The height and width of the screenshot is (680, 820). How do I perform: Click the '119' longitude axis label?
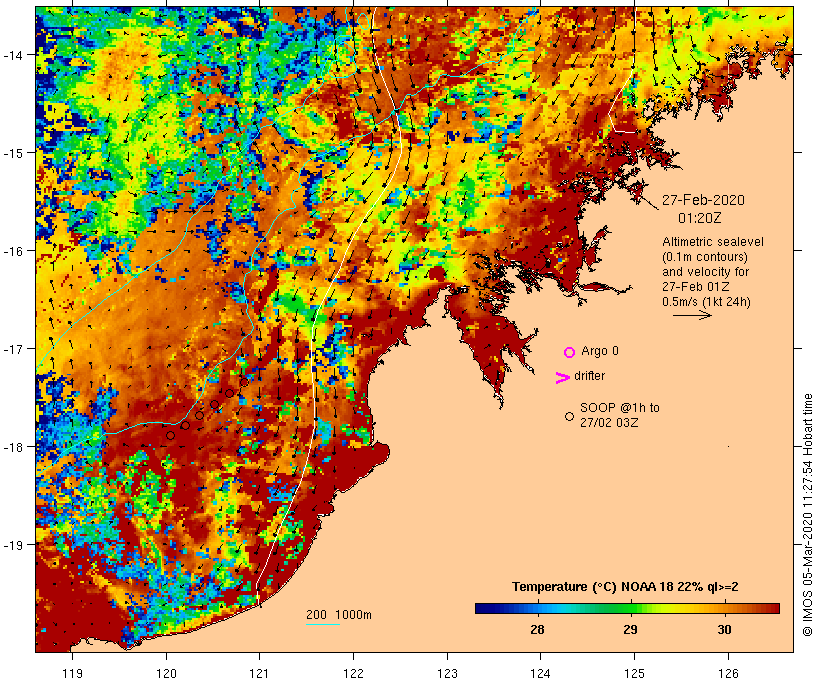pyautogui.click(x=72, y=673)
